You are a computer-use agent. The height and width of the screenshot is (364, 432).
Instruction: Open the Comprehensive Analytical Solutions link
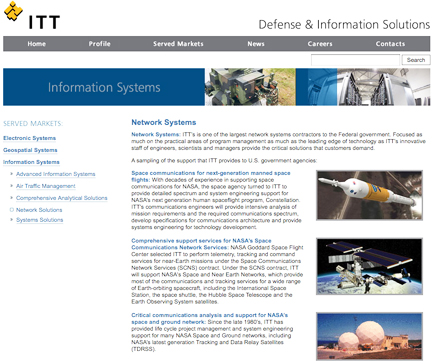62,198
